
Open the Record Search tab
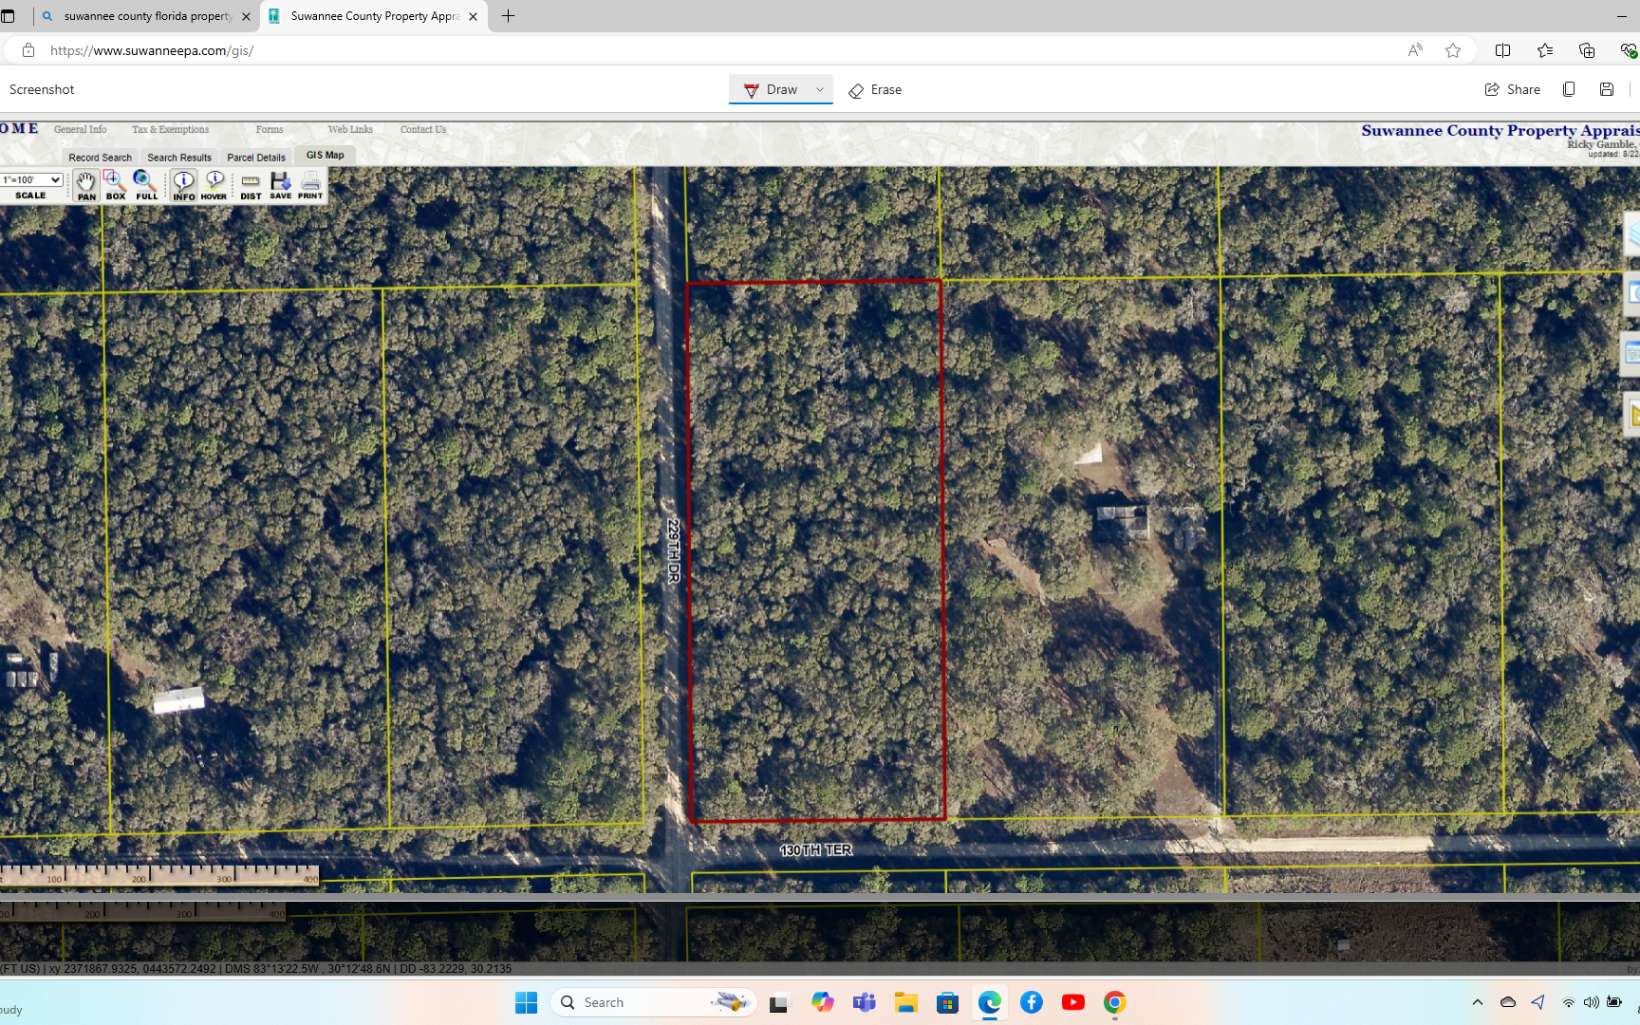(100, 157)
